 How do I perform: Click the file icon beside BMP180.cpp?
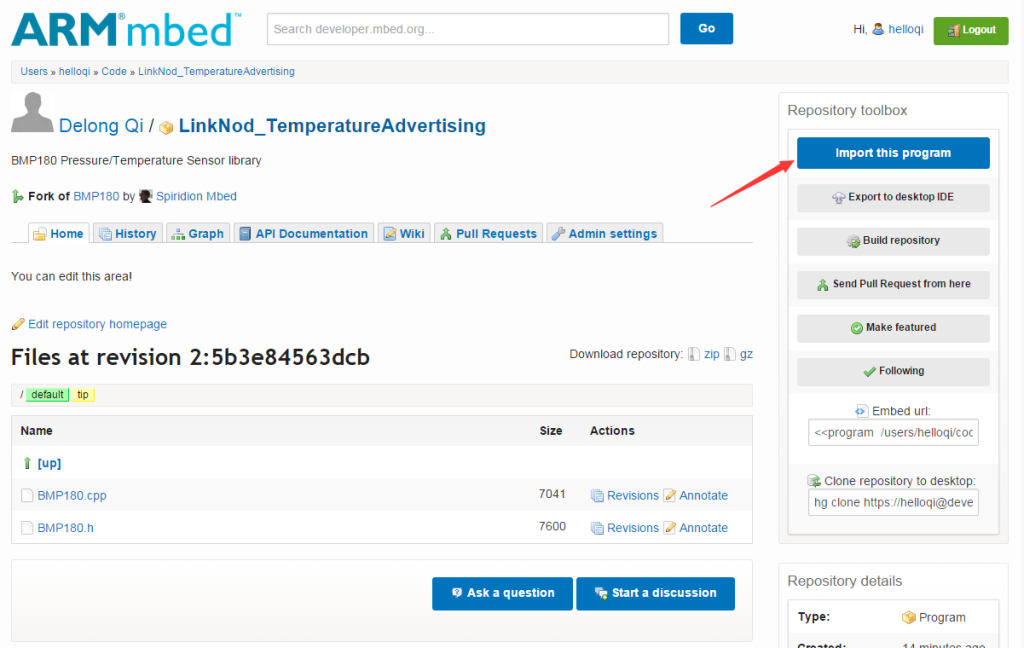tap(27, 495)
